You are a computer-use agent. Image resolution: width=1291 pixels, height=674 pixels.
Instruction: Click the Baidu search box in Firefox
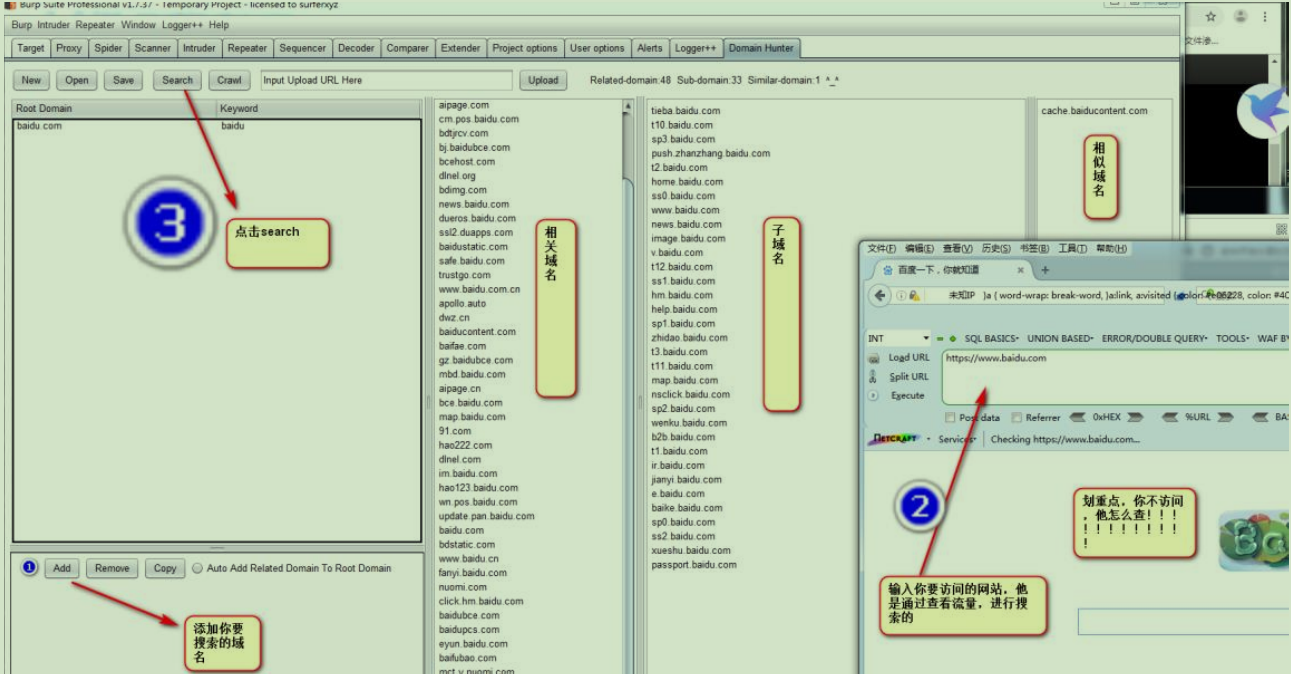1183,621
